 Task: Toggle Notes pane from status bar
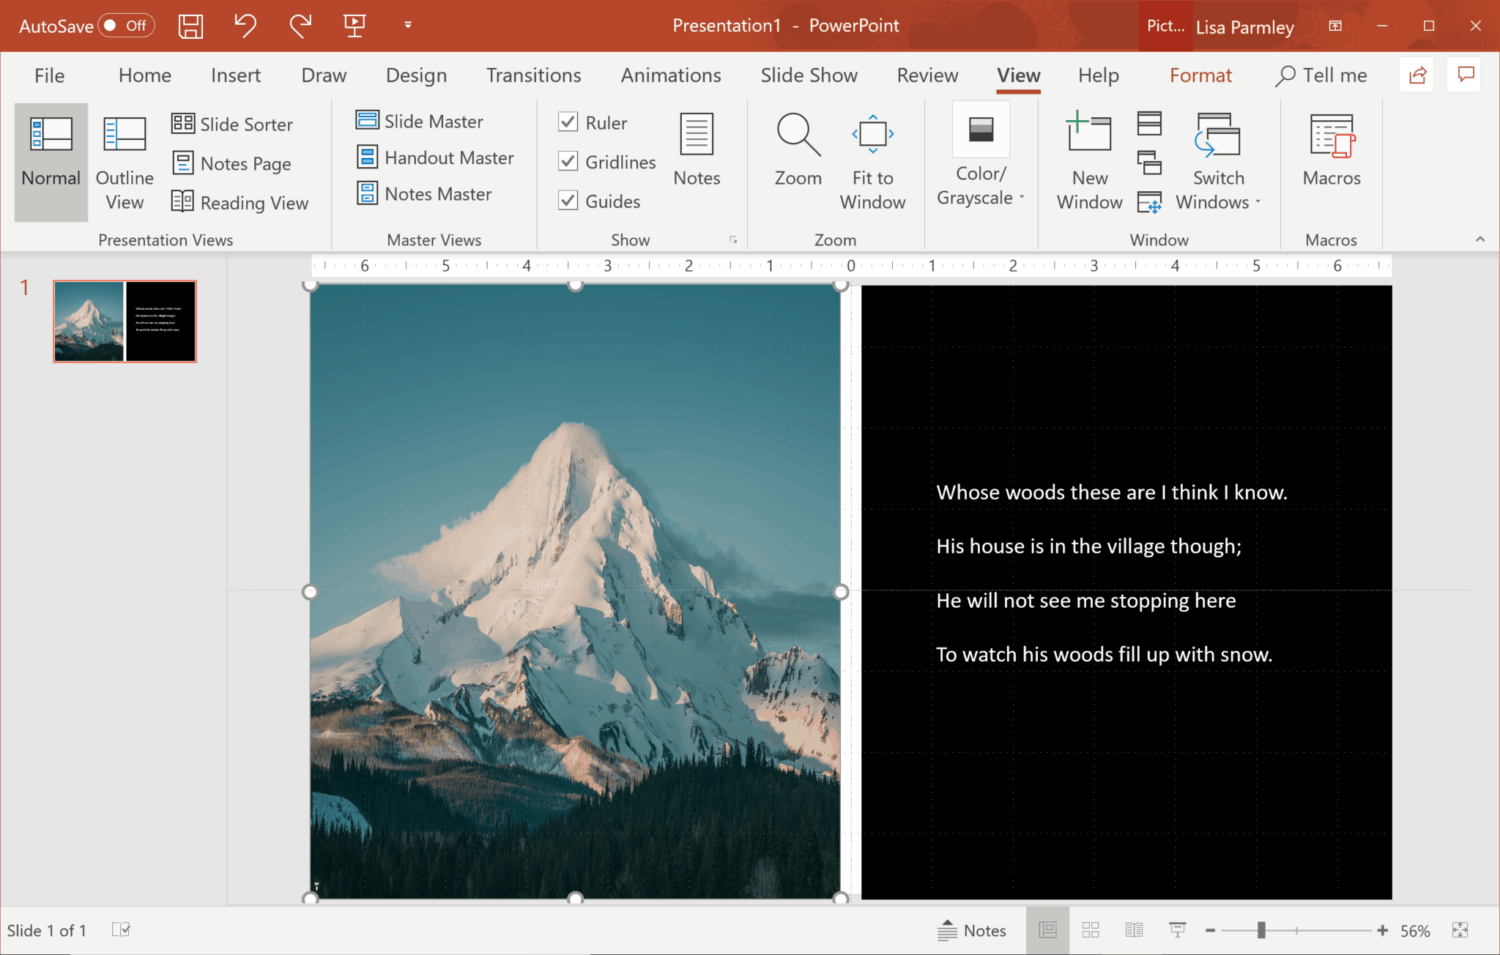point(972,930)
